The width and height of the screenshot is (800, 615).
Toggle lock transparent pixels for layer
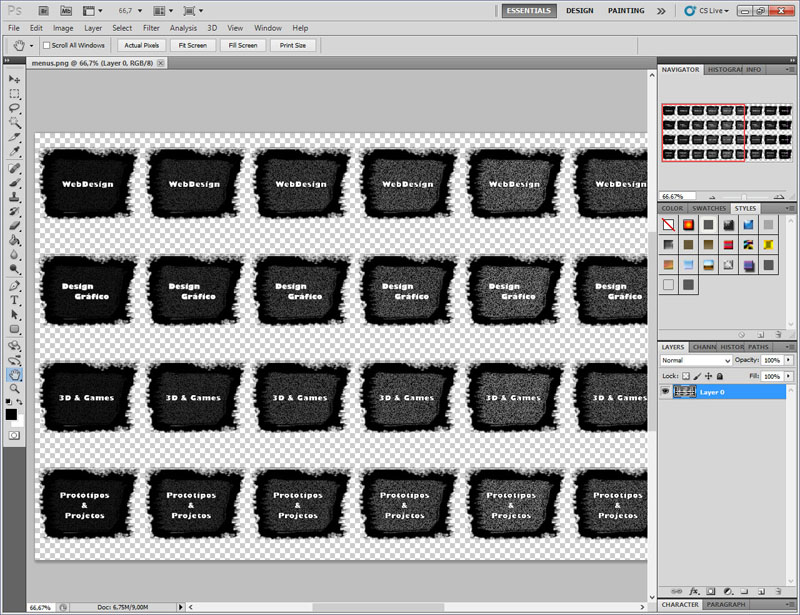(x=686, y=376)
